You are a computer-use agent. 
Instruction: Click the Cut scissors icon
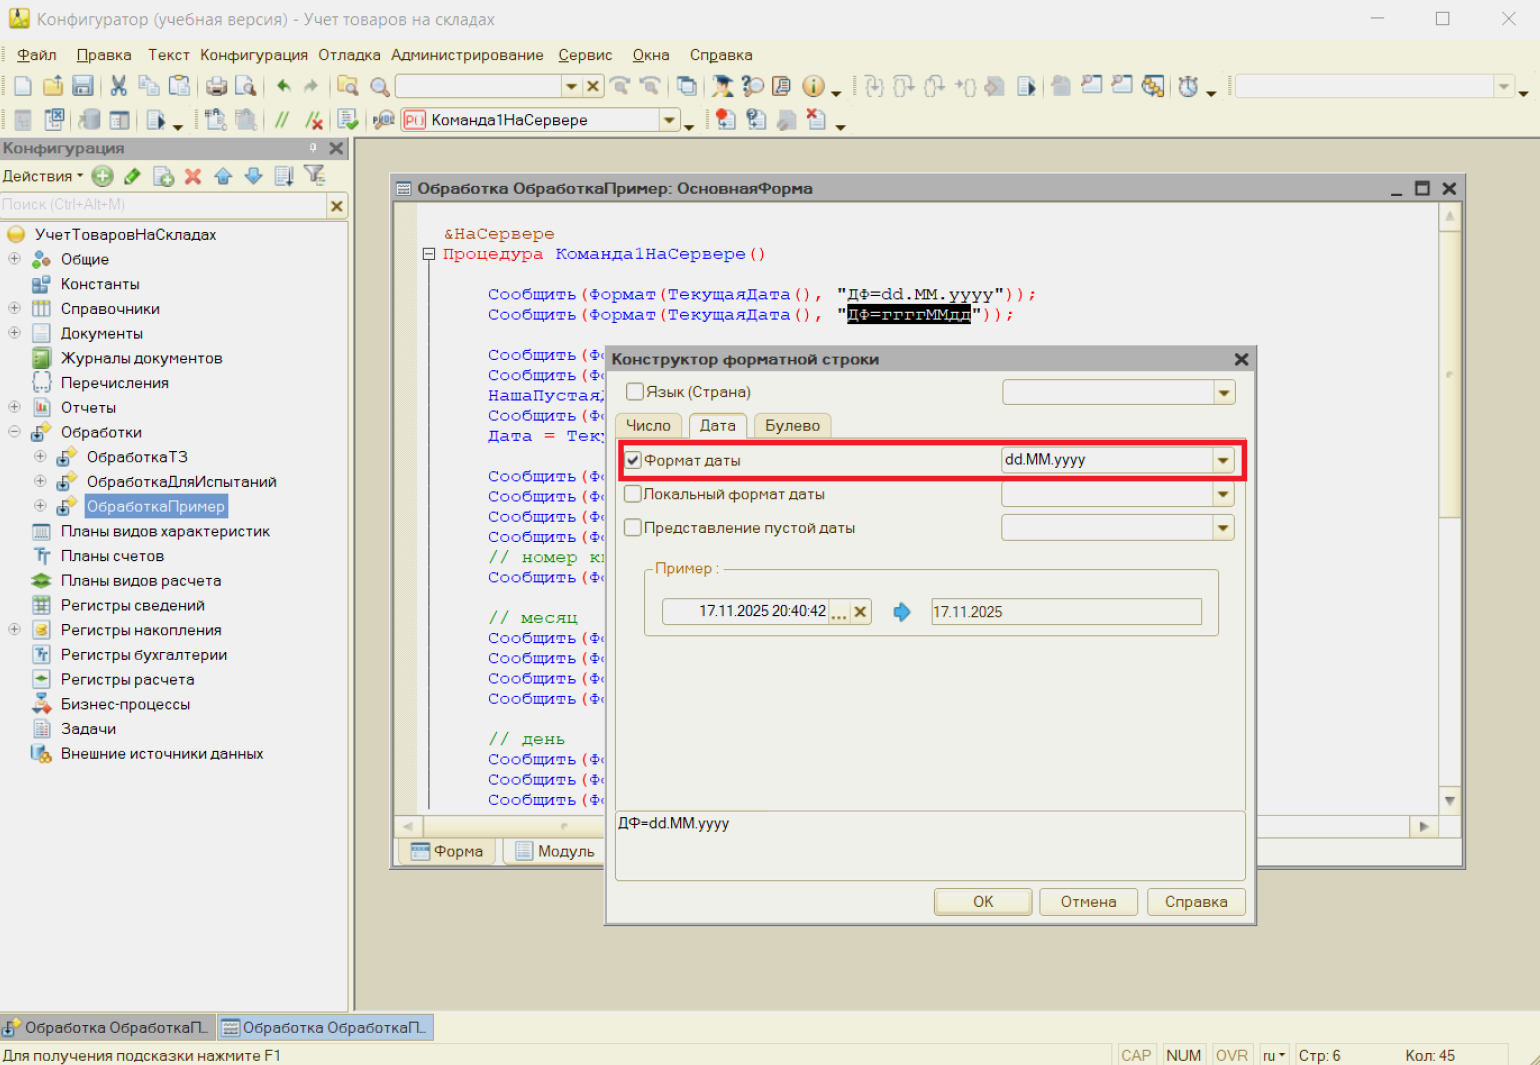click(118, 87)
